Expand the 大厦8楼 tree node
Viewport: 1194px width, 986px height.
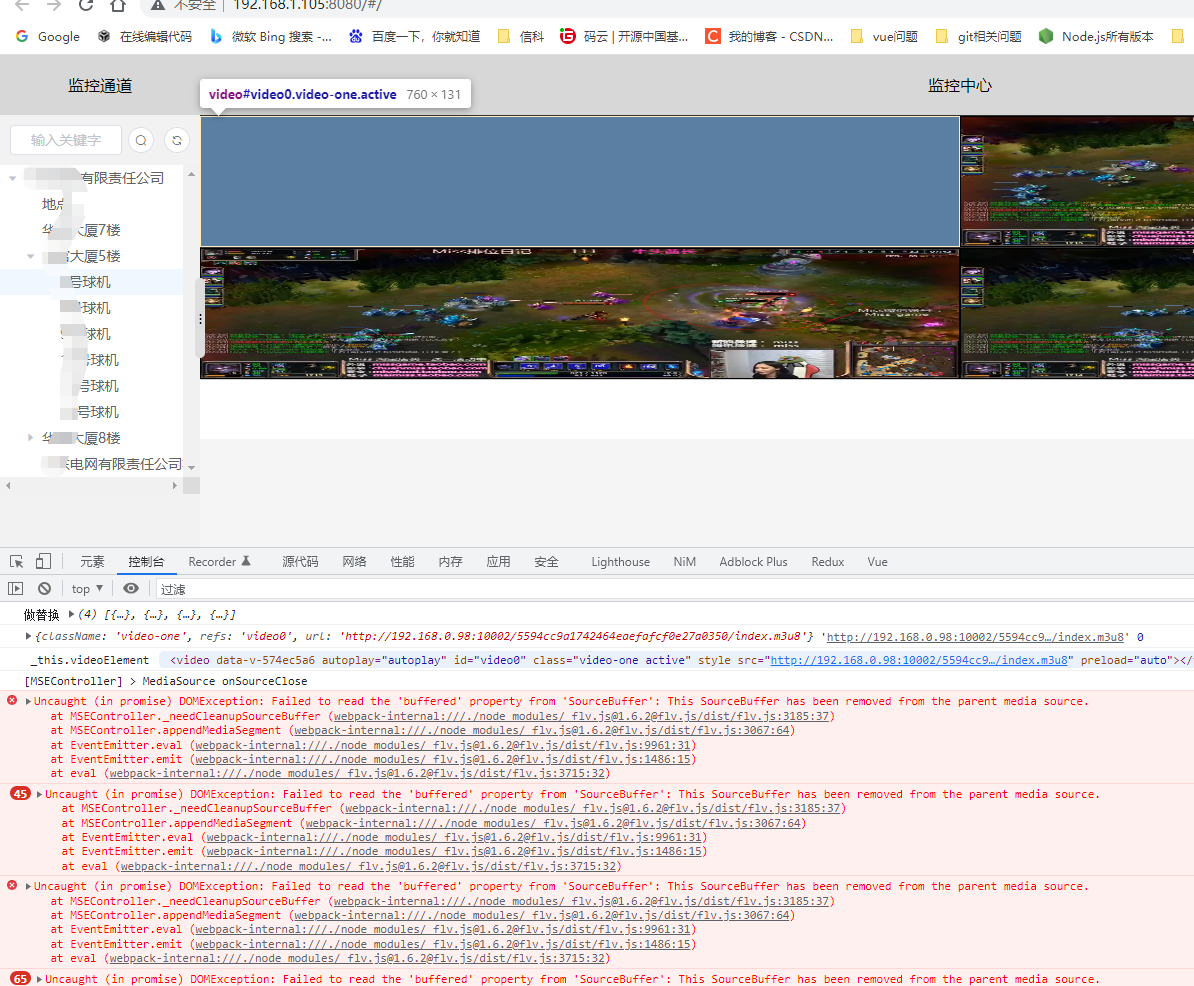click(x=30, y=437)
